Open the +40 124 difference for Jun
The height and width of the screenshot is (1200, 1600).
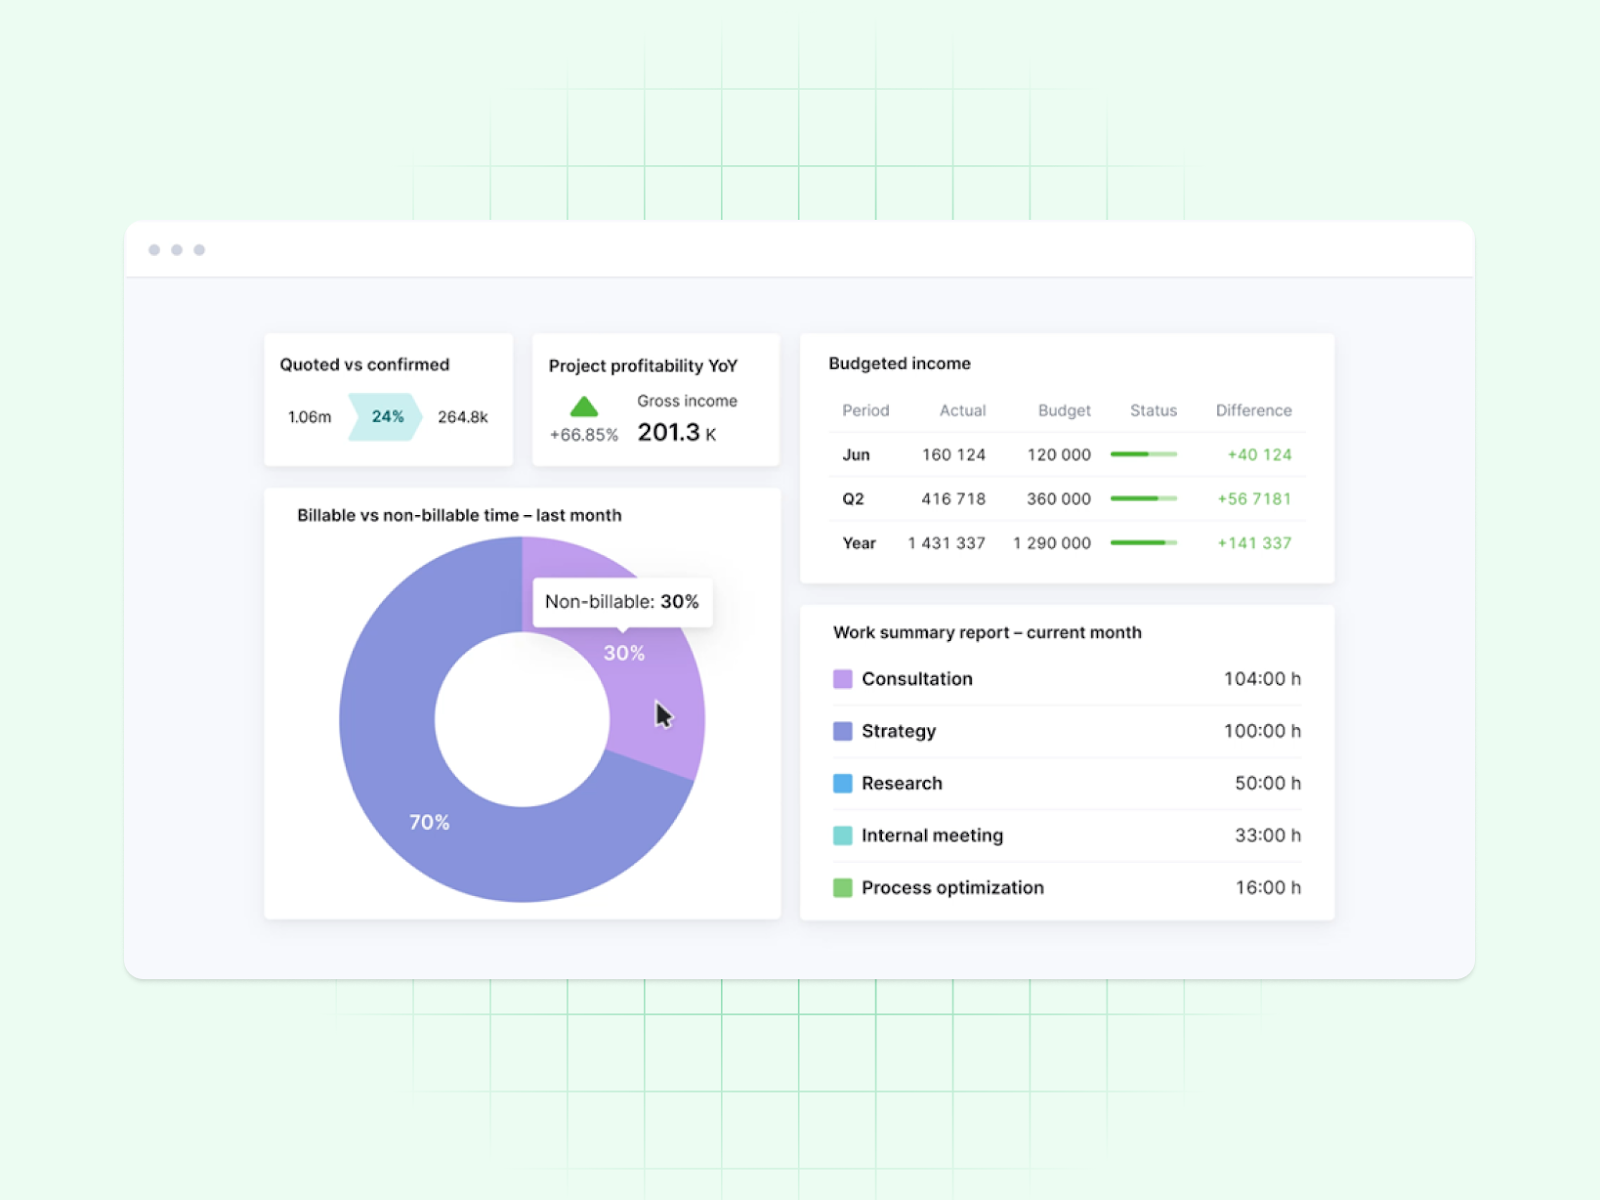[1259, 455]
